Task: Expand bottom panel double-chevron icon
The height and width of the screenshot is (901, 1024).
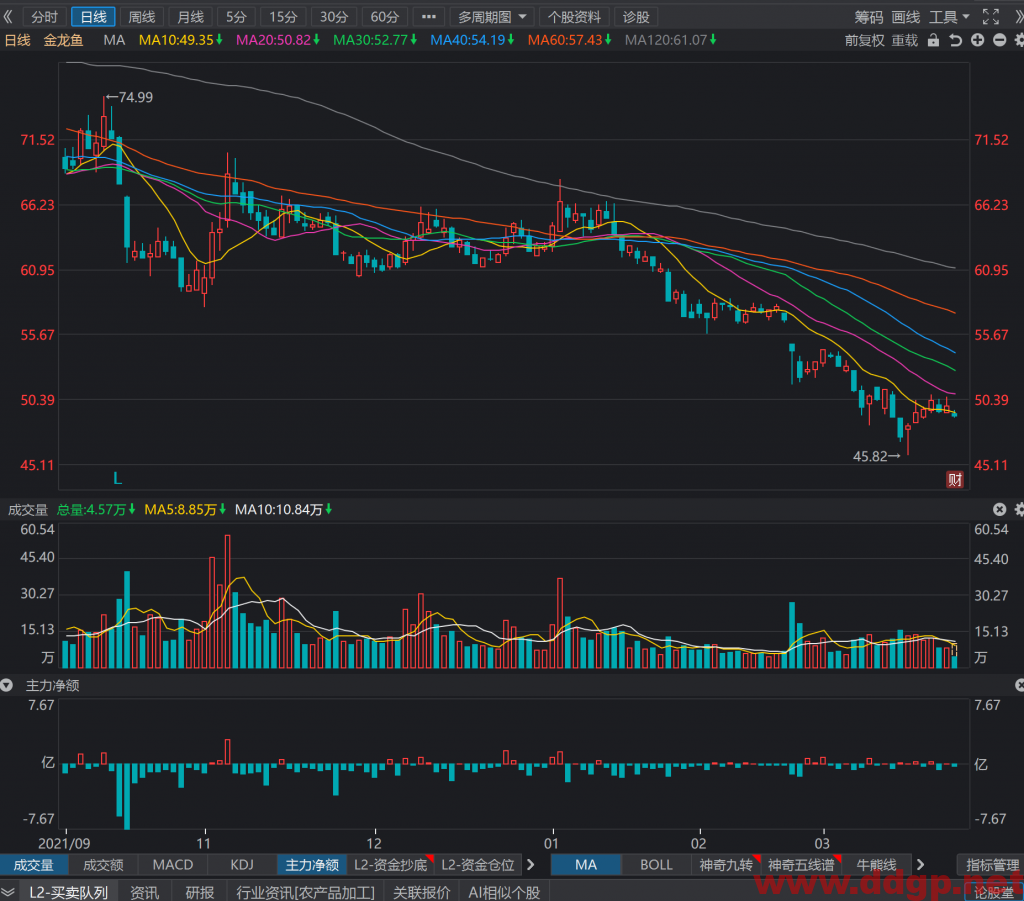Action: (x=8, y=892)
